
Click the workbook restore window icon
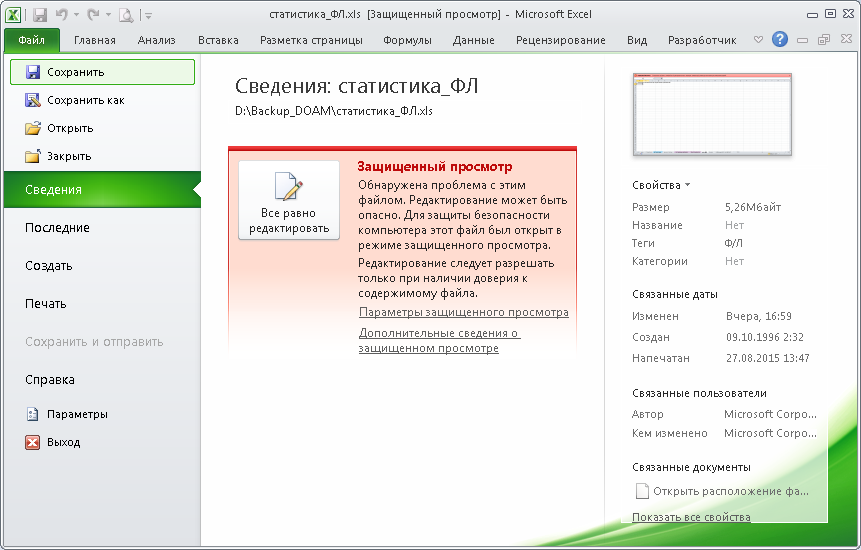pyautogui.click(x=824, y=40)
